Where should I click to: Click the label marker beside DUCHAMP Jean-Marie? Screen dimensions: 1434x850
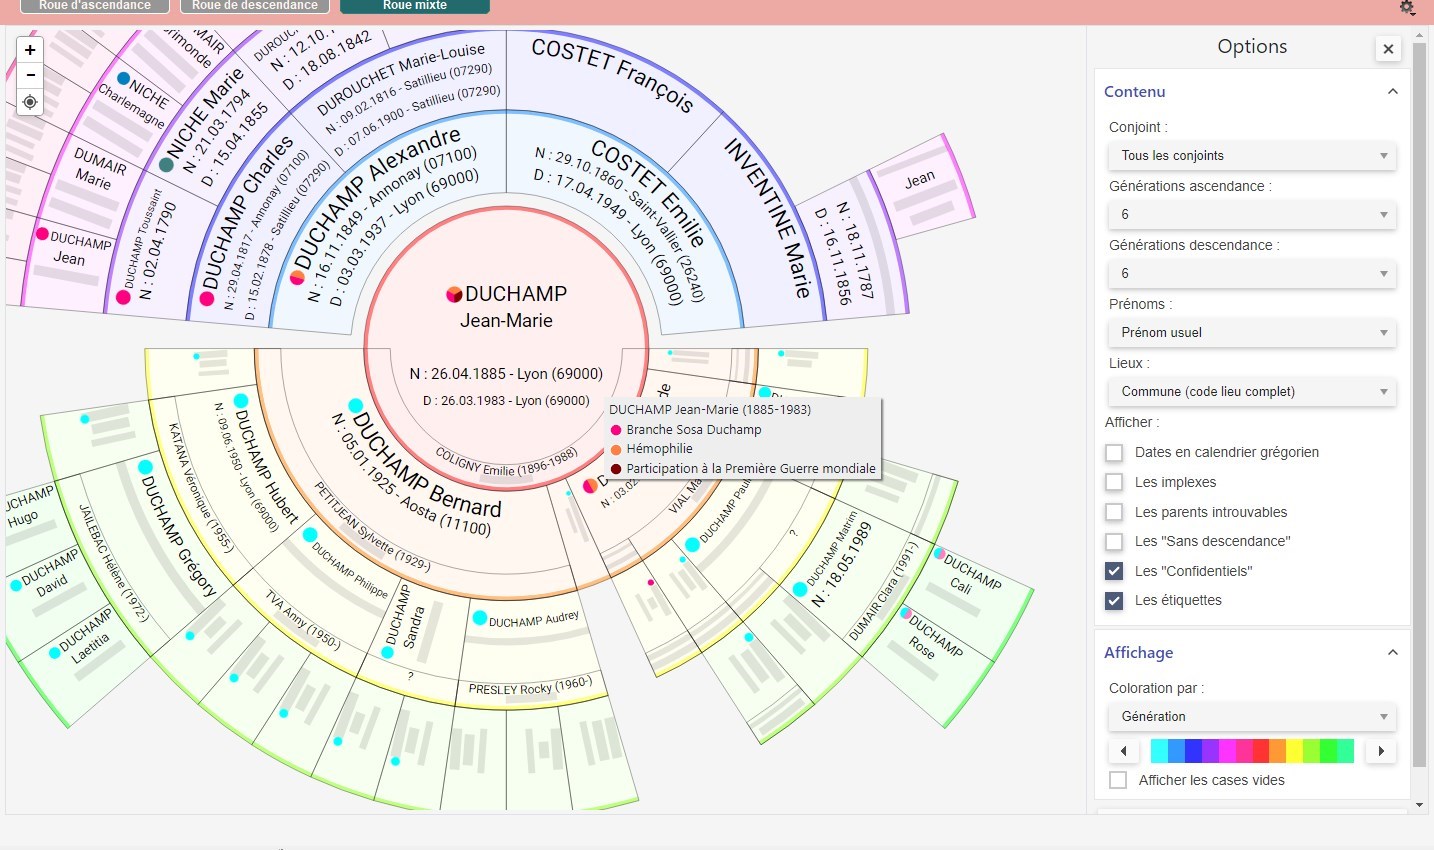(454, 294)
